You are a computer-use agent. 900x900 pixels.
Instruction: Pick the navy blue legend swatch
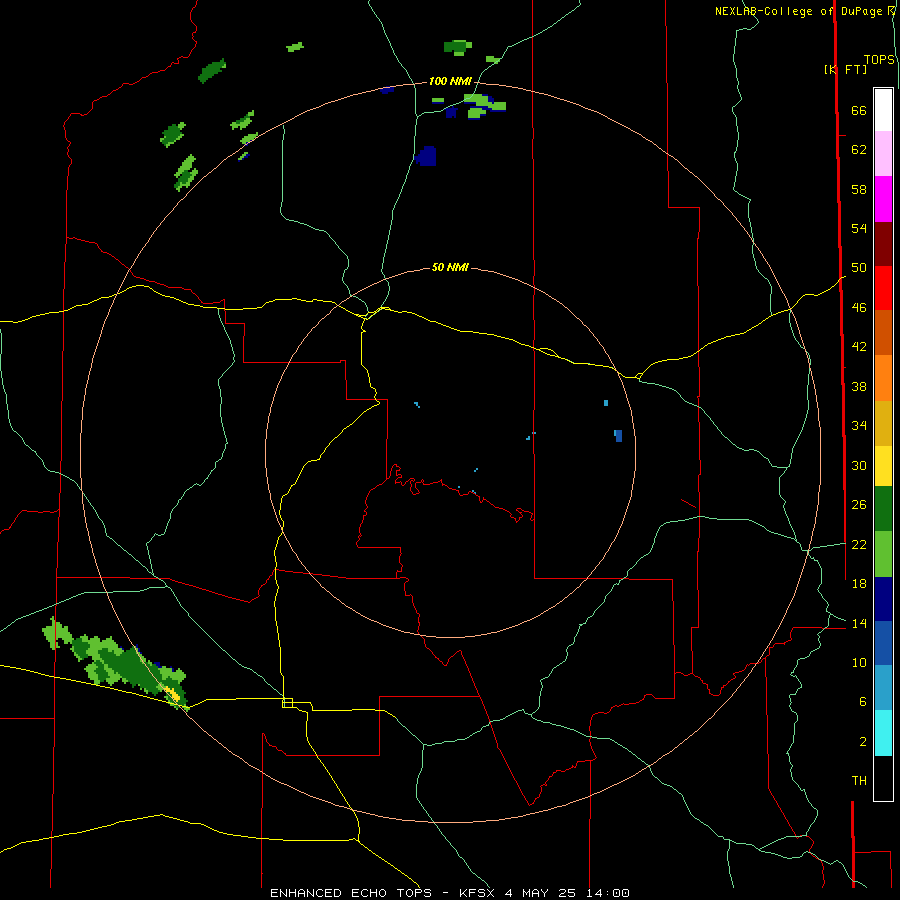[x=883, y=599]
